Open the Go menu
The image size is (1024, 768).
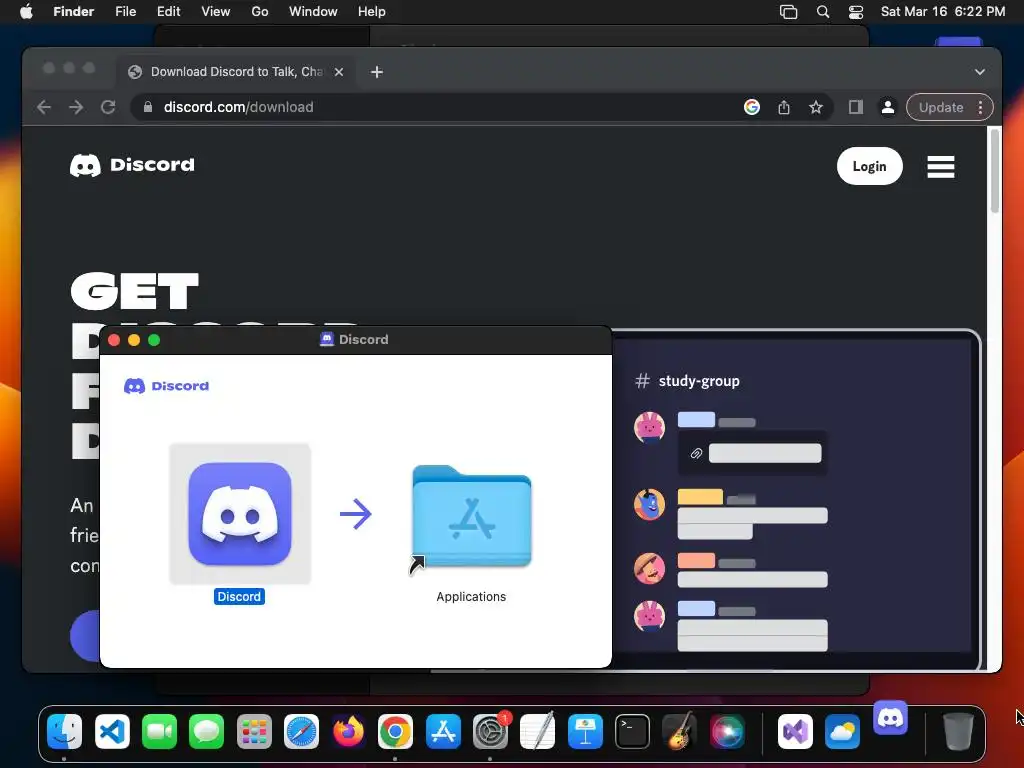click(260, 12)
